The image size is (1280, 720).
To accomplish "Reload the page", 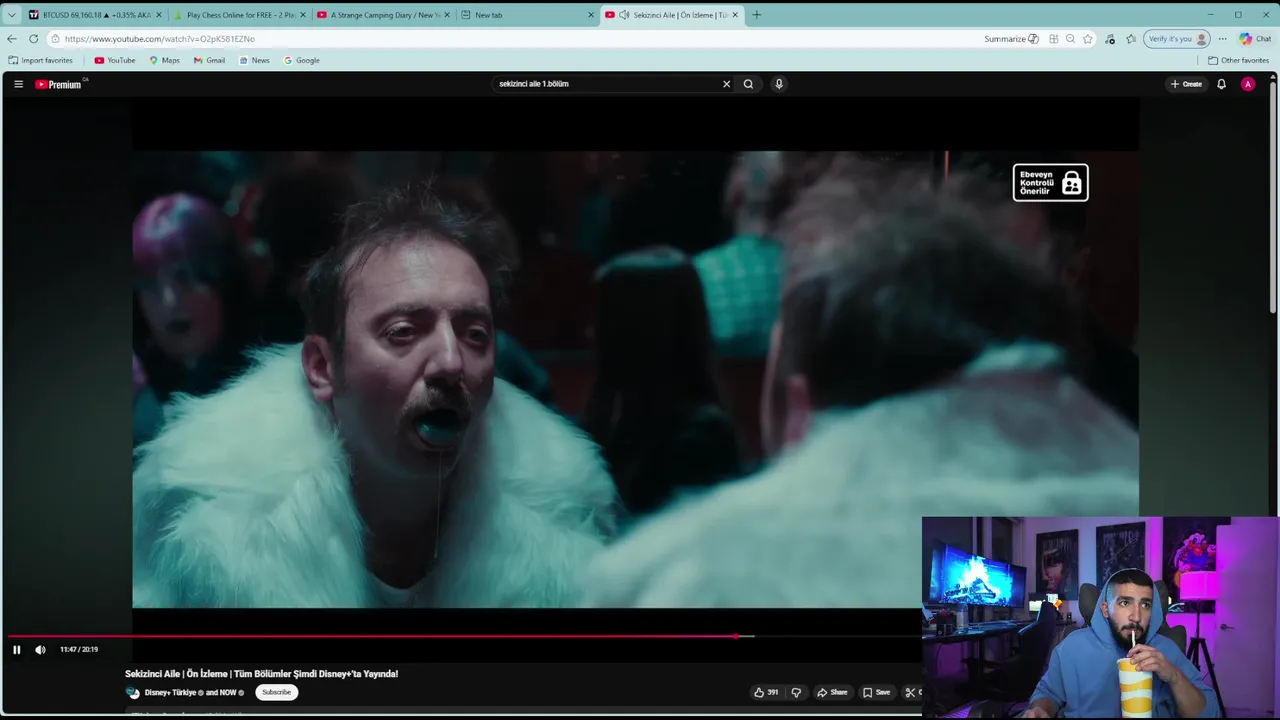I will (33, 39).
